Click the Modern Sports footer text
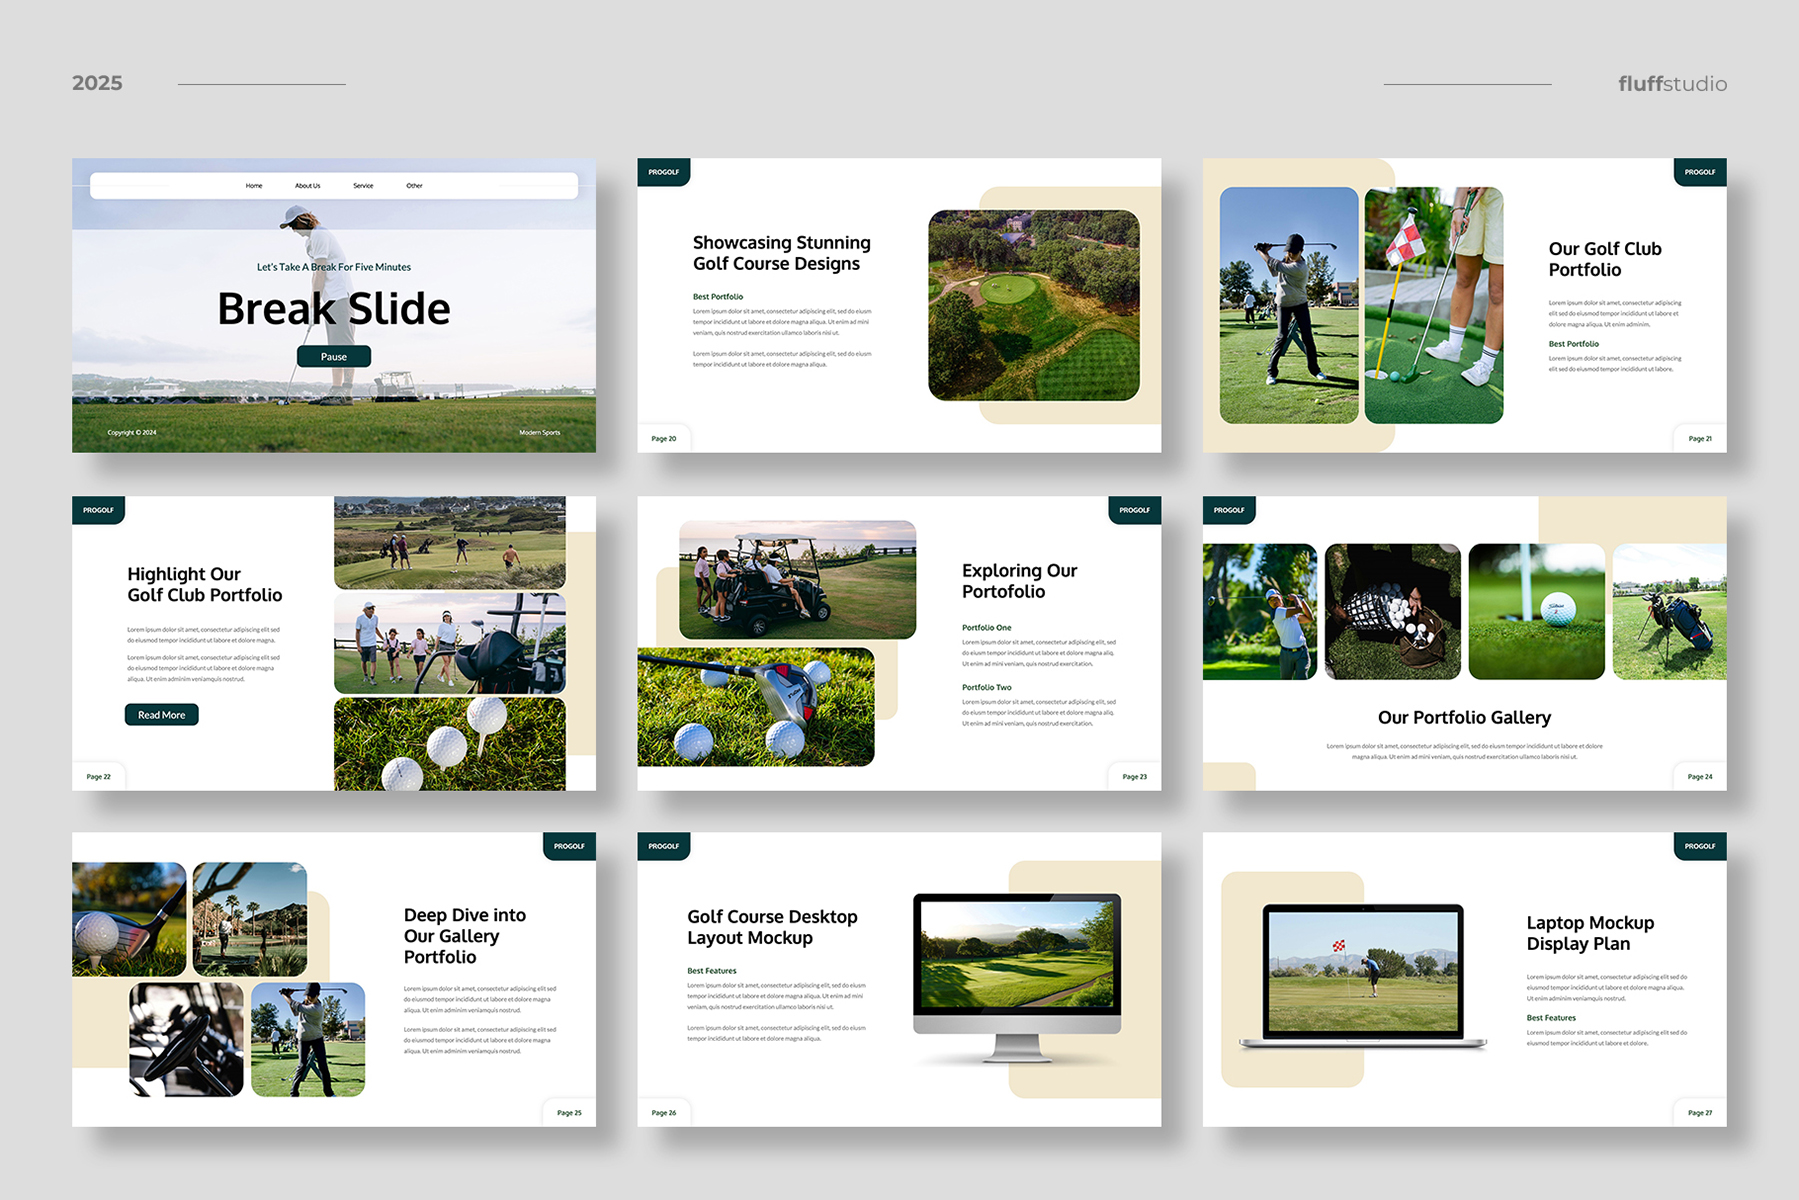This screenshot has height=1200, width=1799. pos(539,433)
